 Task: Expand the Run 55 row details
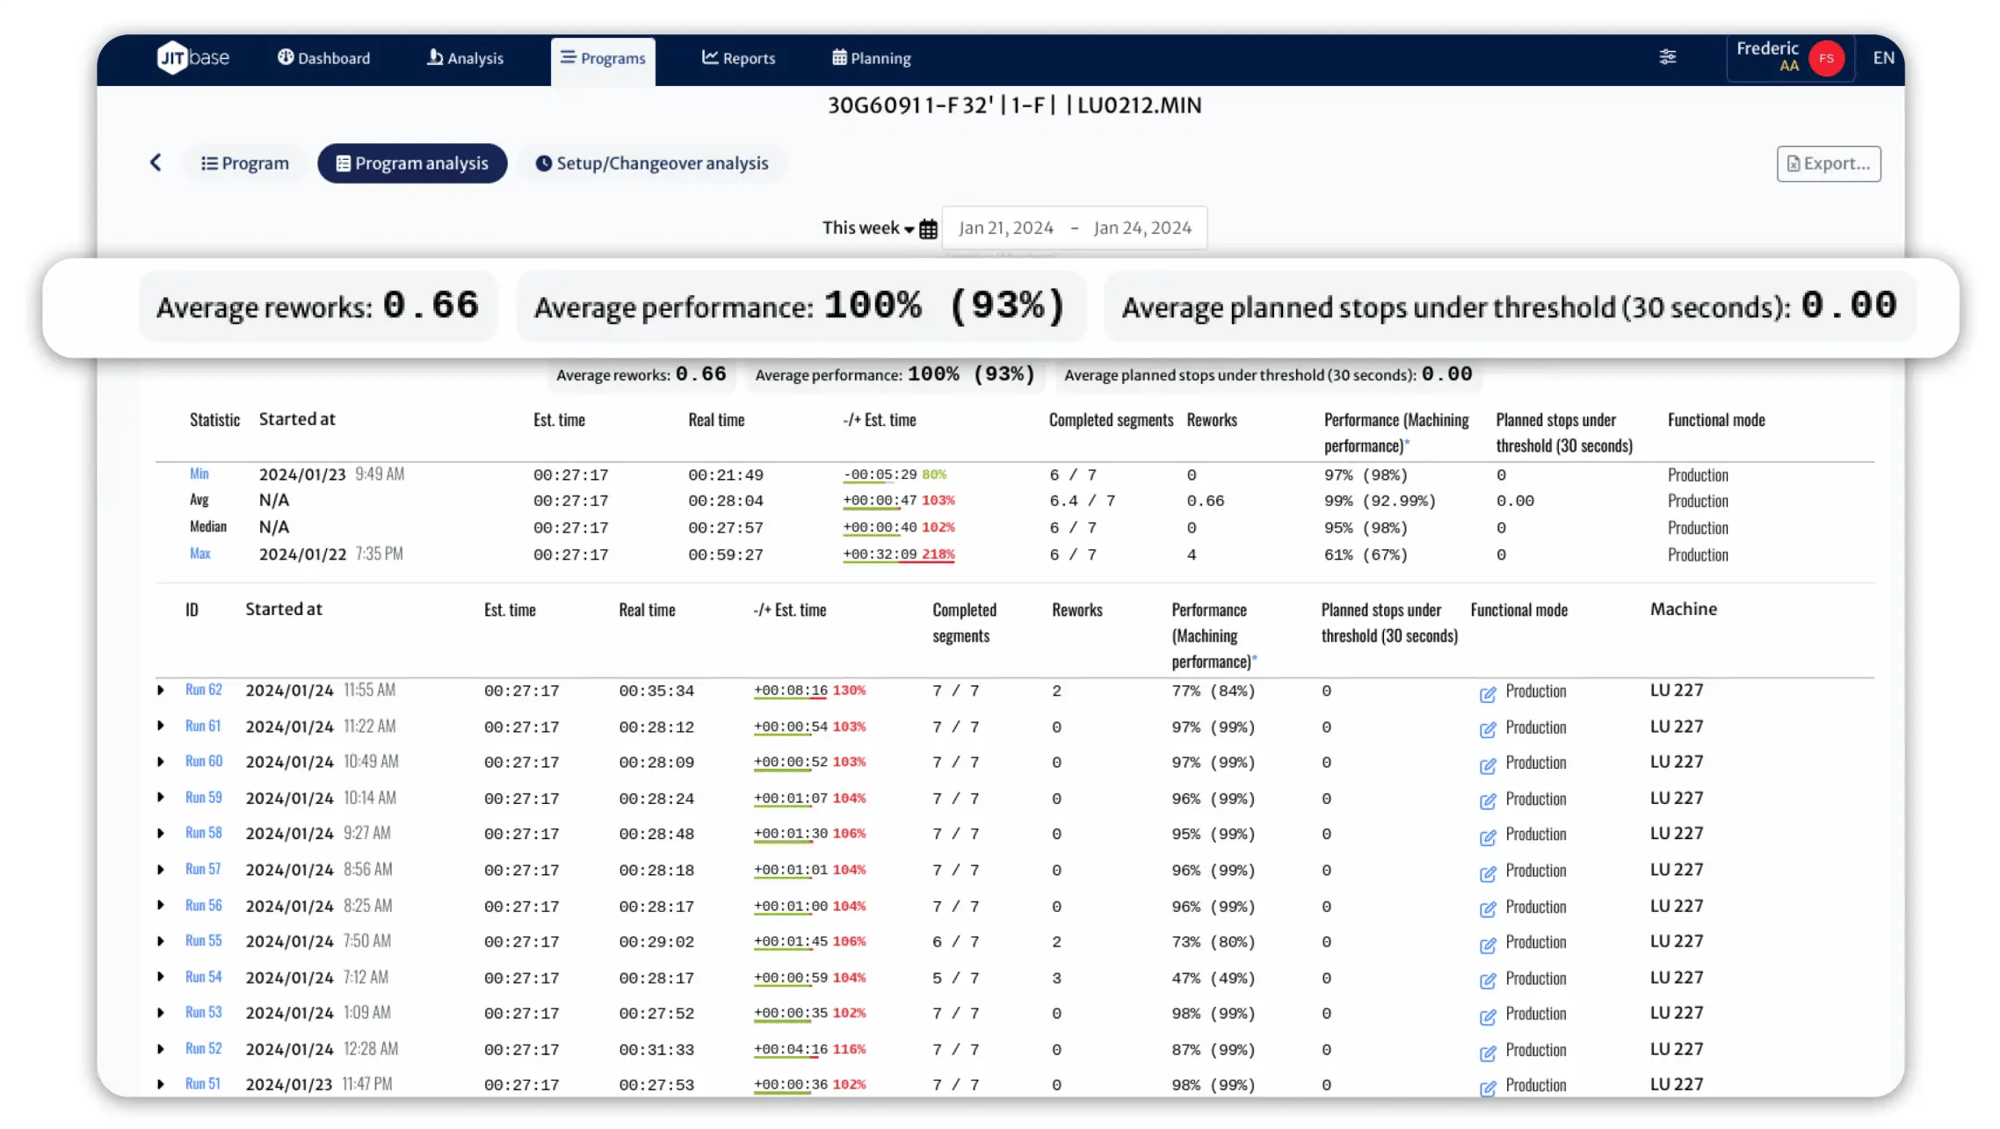159,941
